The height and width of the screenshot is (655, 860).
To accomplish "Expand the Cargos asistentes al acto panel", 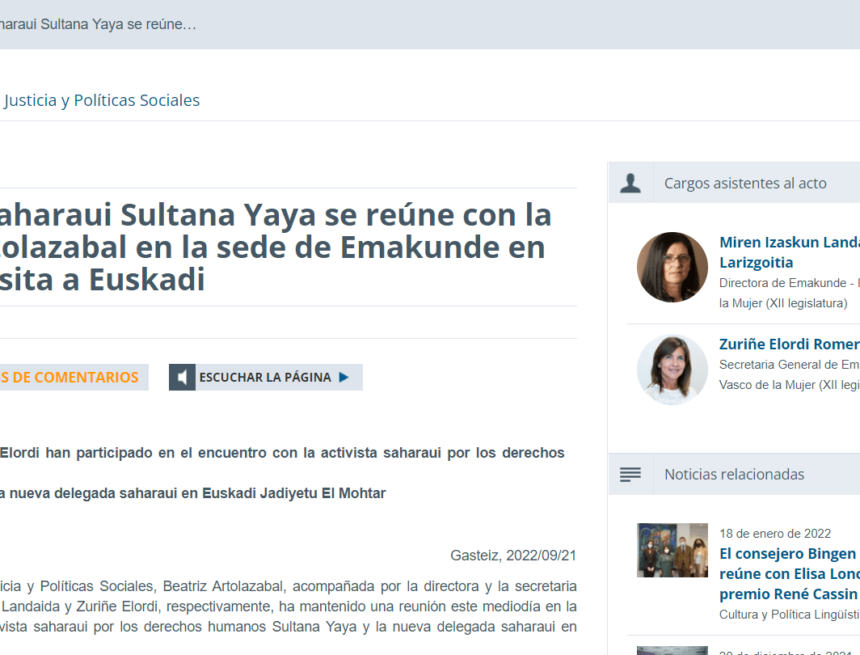I will click(744, 182).
